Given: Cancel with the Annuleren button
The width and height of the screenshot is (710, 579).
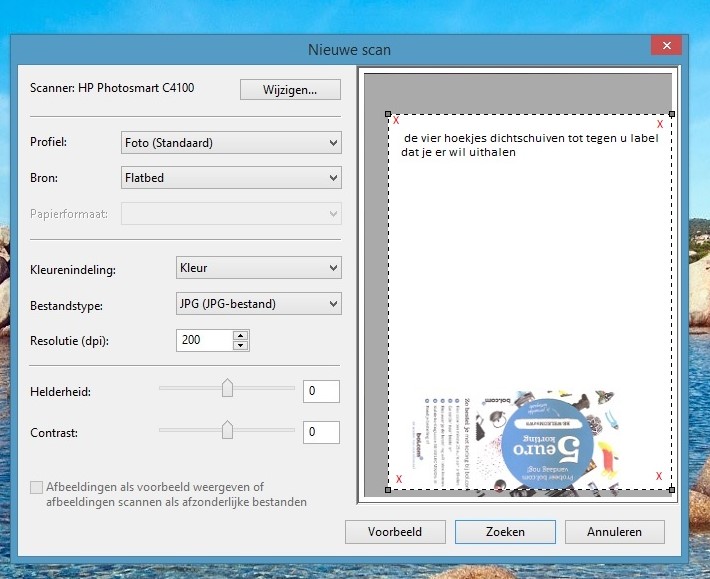Looking at the screenshot, I should pyautogui.click(x=615, y=532).
